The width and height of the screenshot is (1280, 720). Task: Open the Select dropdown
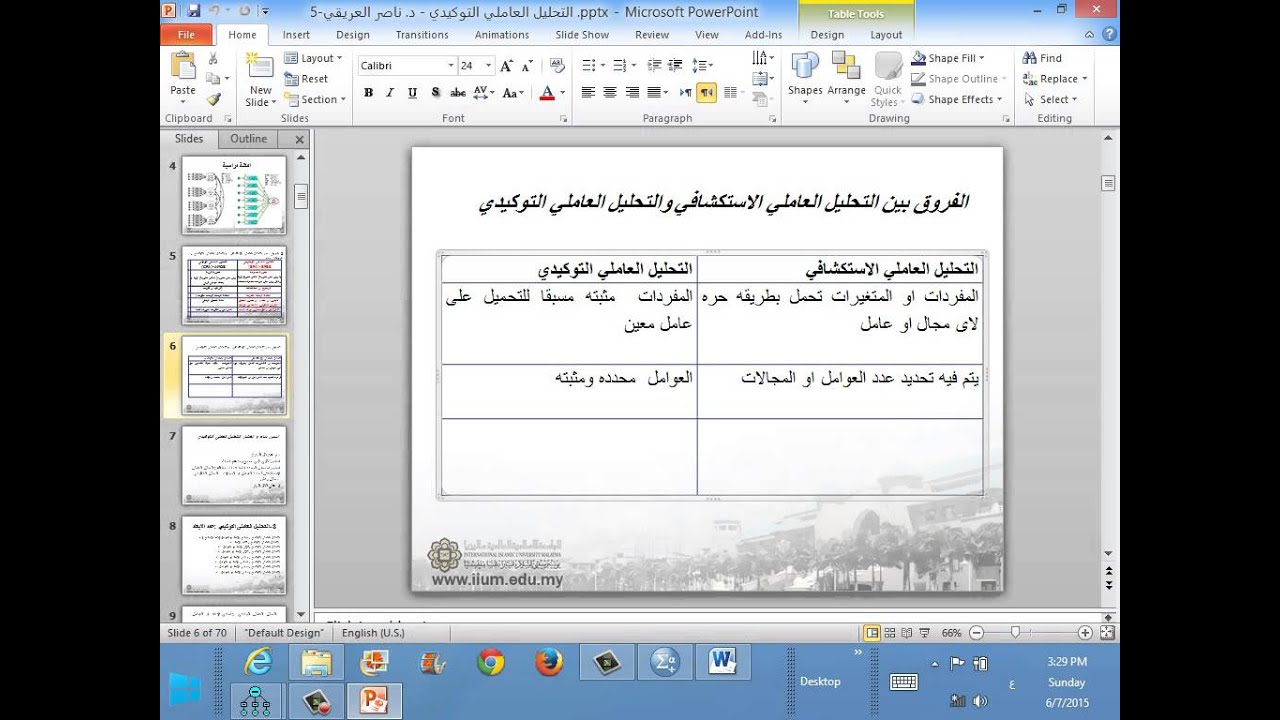point(1049,99)
